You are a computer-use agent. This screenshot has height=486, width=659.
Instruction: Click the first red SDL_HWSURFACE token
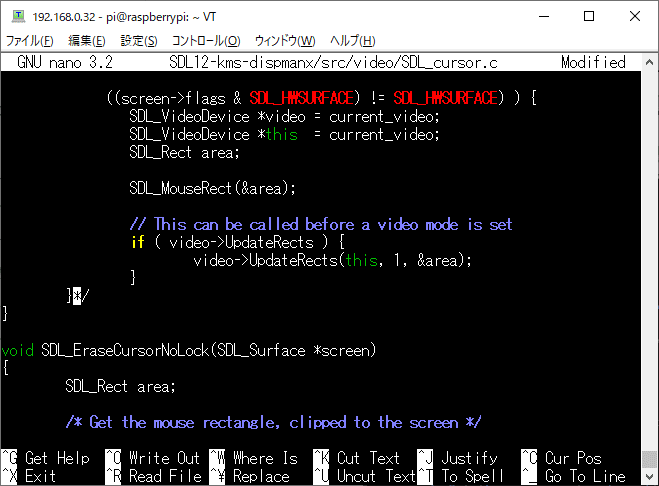pos(301,98)
